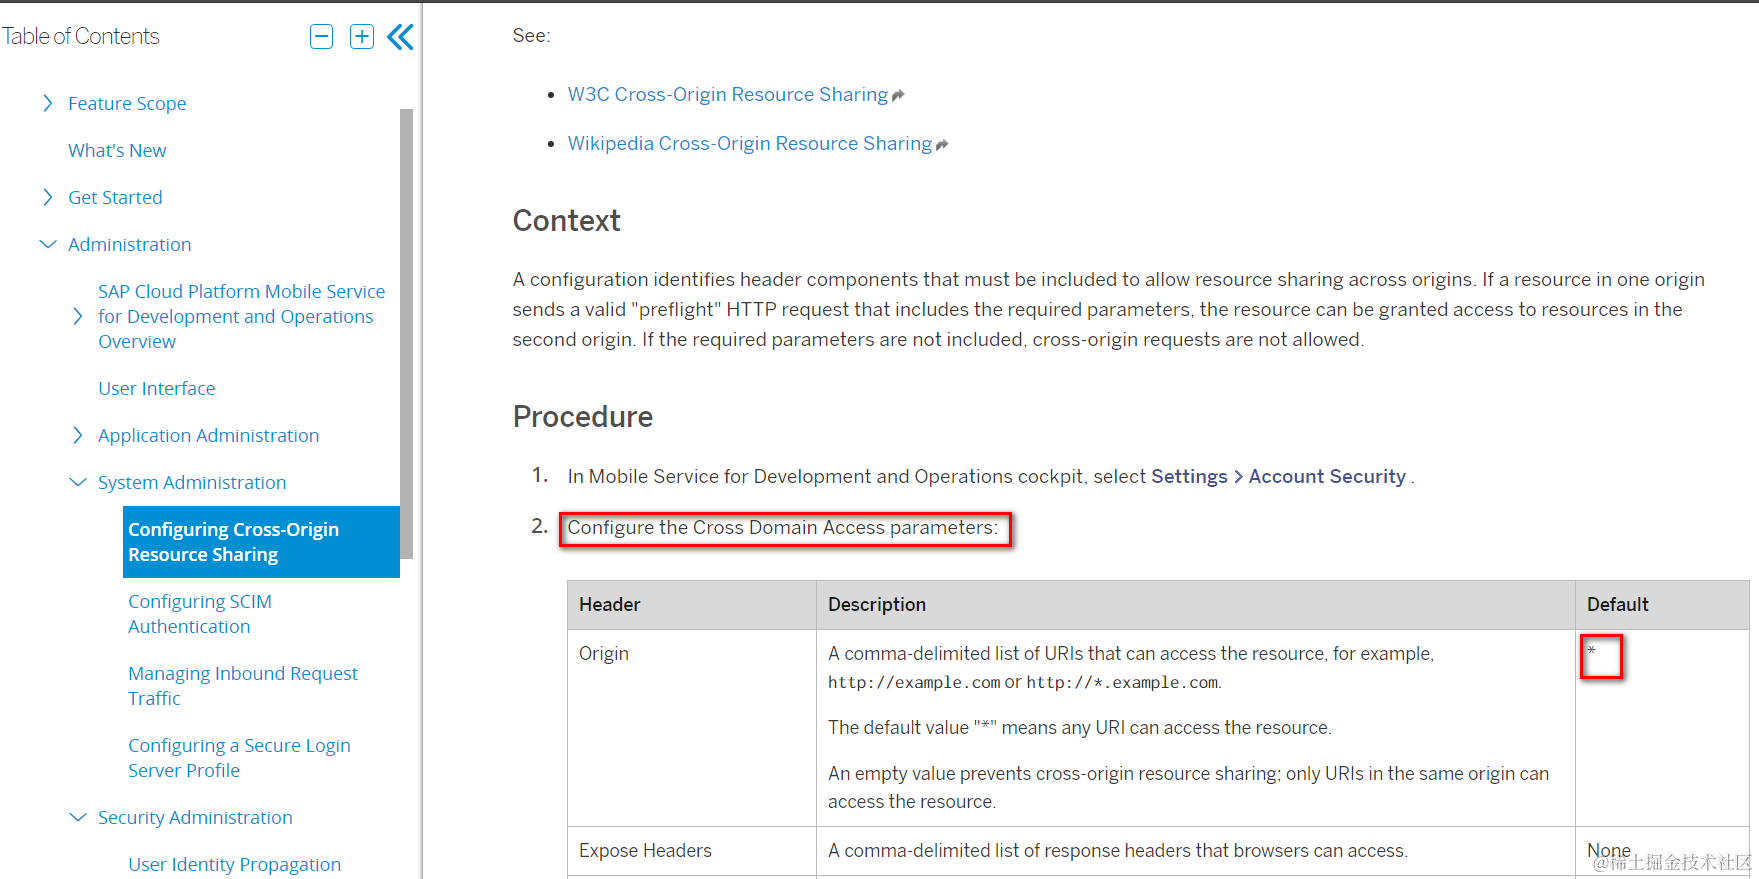
Task: Expand the Get Started chevron
Action: tap(48, 197)
